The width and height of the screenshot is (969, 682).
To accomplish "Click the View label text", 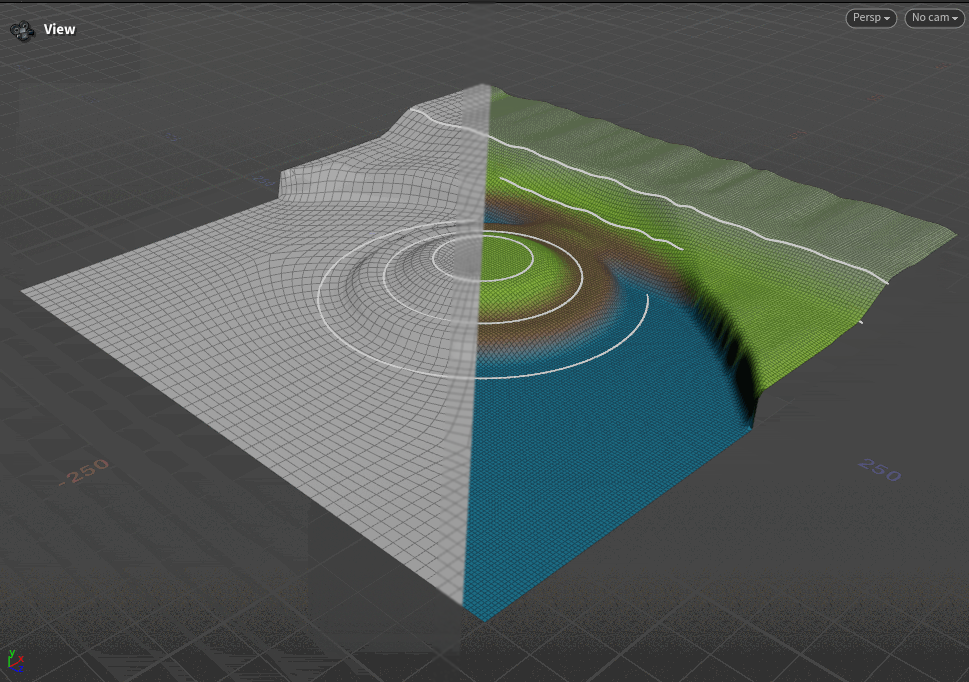I will pyautogui.click(x=59, y=30).
